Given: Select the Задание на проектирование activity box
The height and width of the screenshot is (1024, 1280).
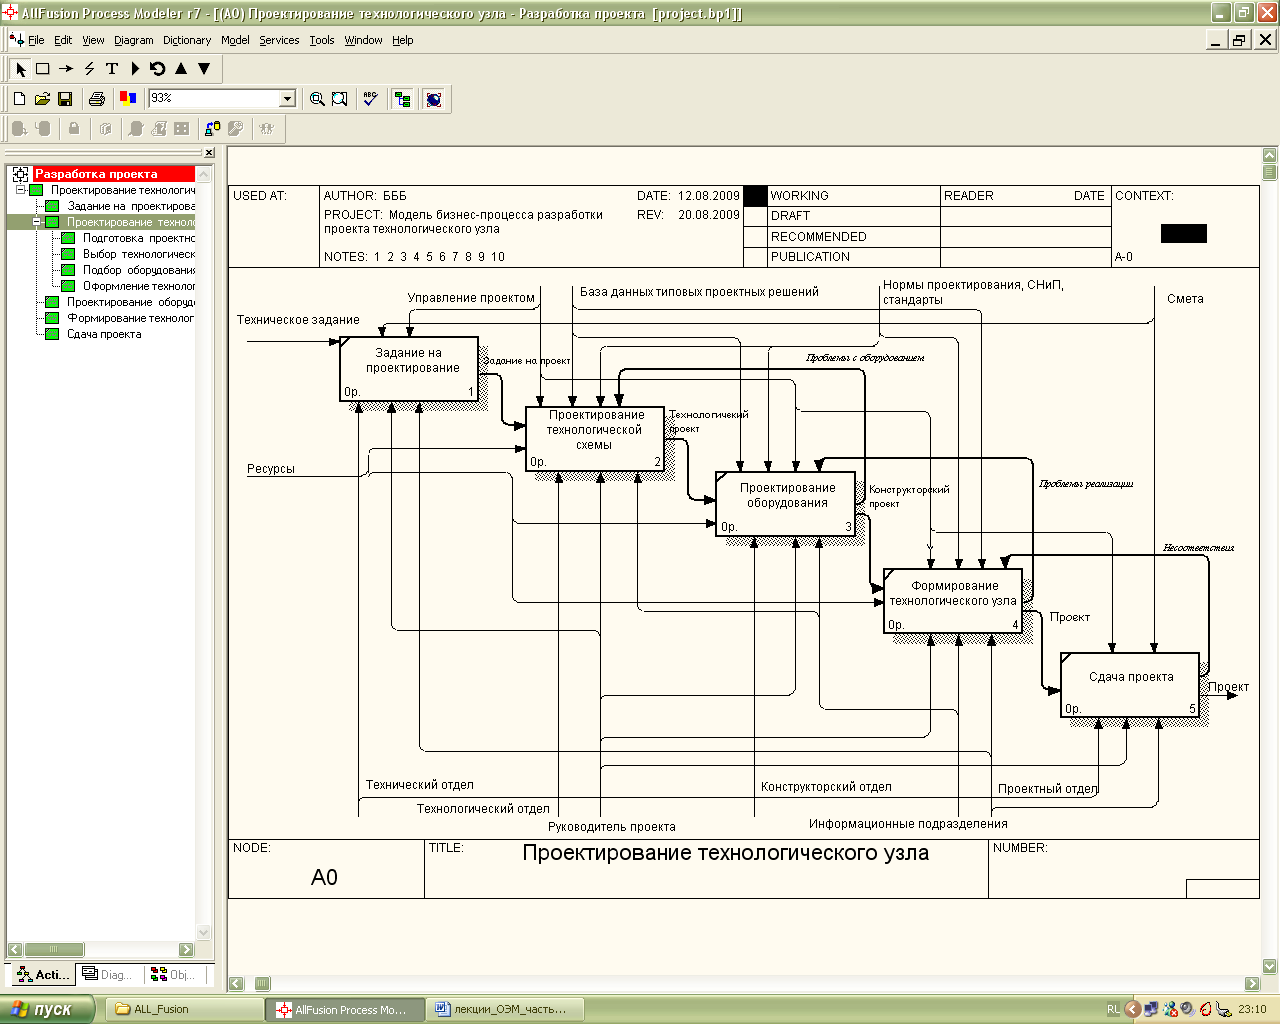Looking at the screenshot, I should click(409, 369).
